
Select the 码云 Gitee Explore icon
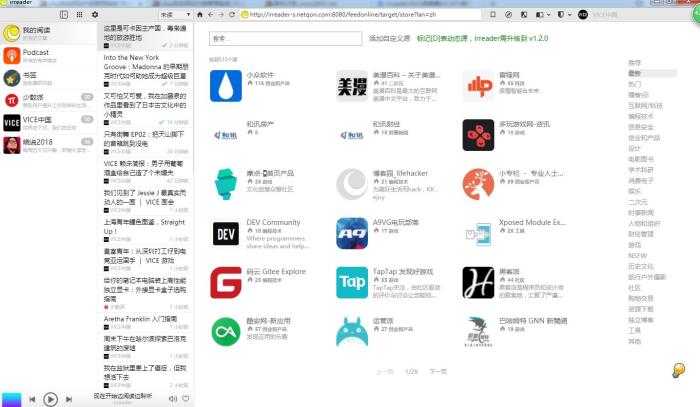(226, 282)
